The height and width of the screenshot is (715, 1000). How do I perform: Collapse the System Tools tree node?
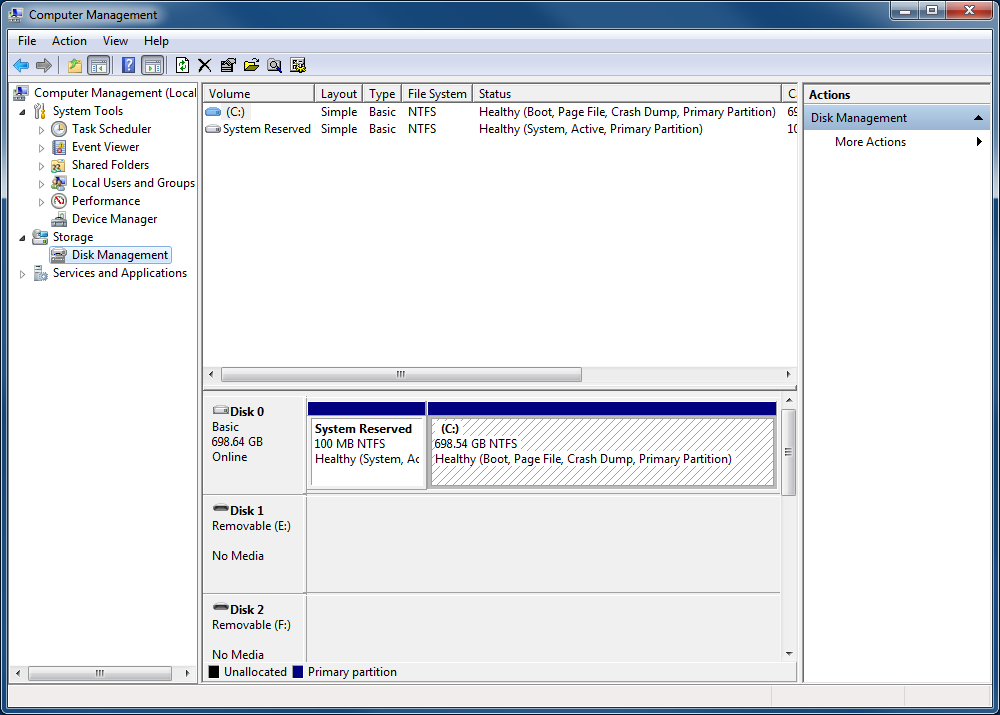[22, 112]
